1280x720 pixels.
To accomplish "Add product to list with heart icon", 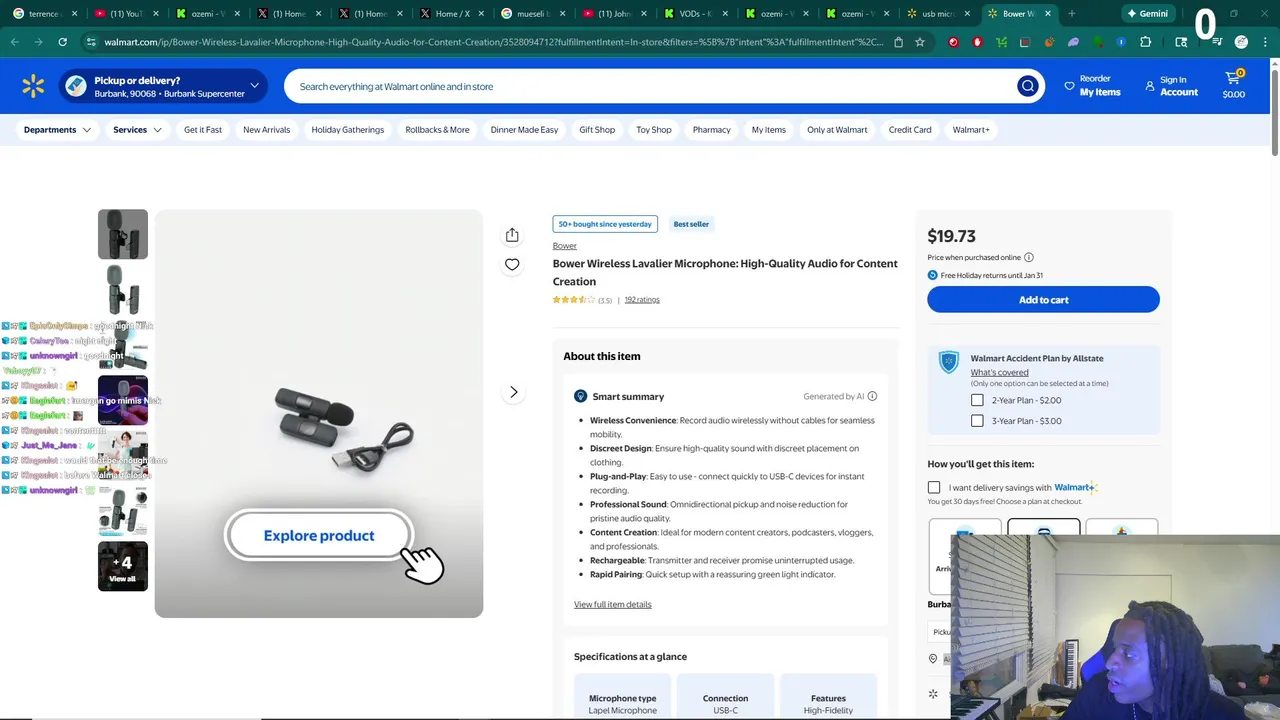I will tap(512, 264).
